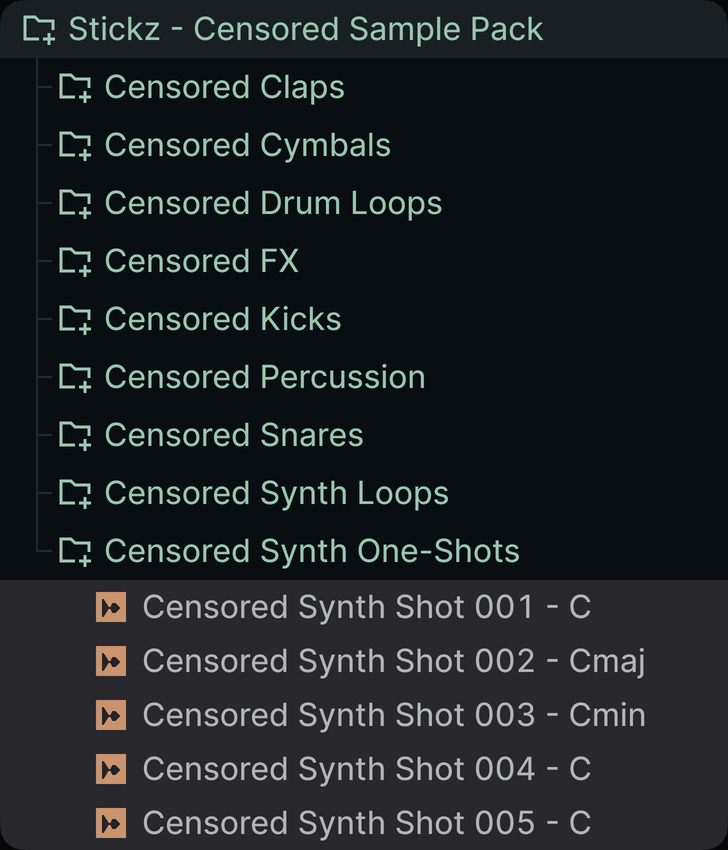Select Censored Synth Shot 004 - C sample

coord(364,769)
